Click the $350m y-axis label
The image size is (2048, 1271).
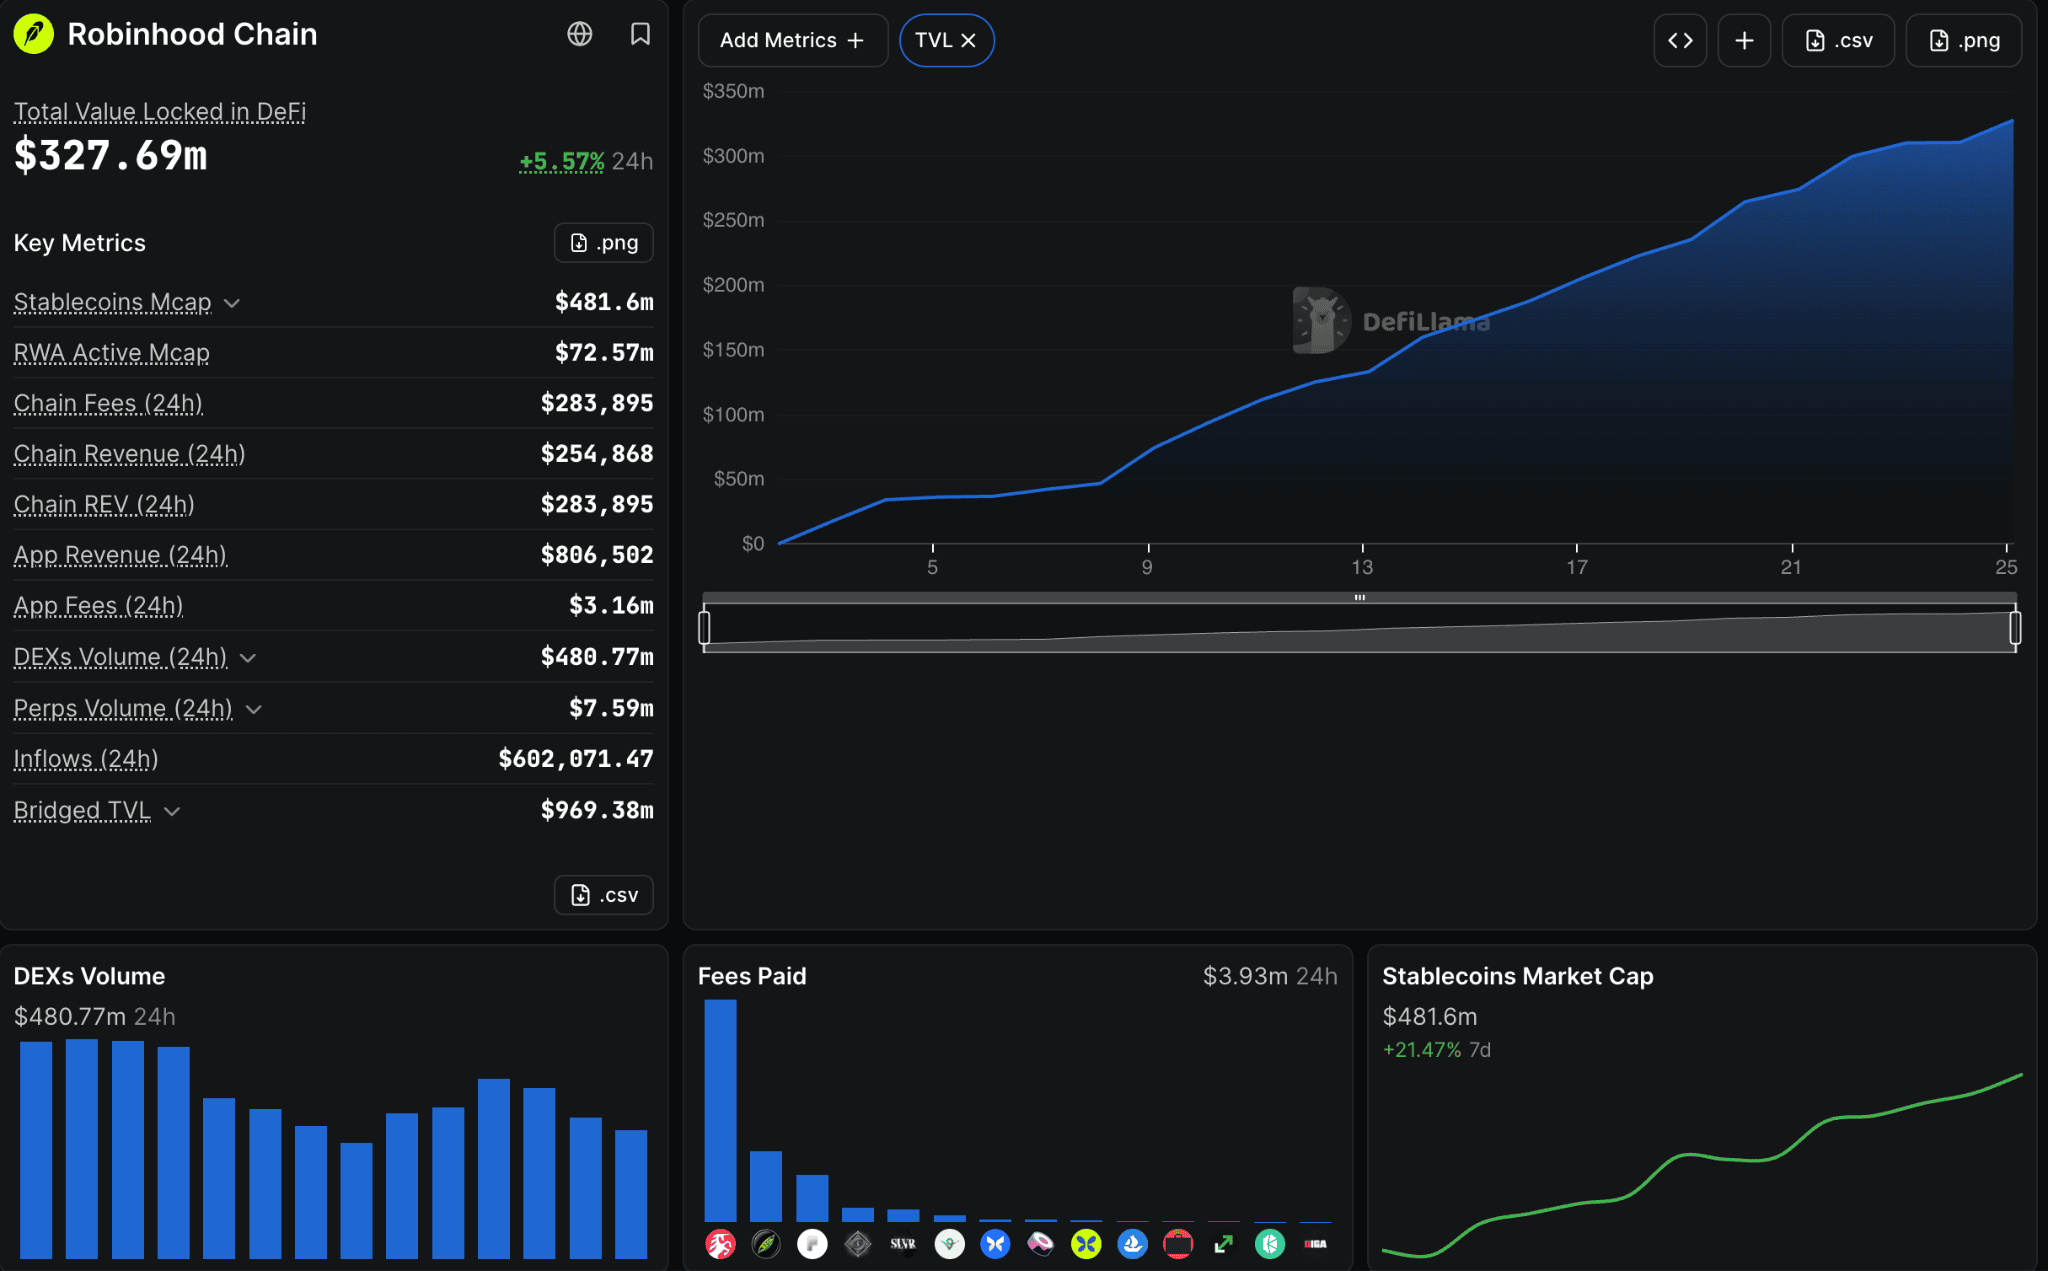tap(734, 91)
